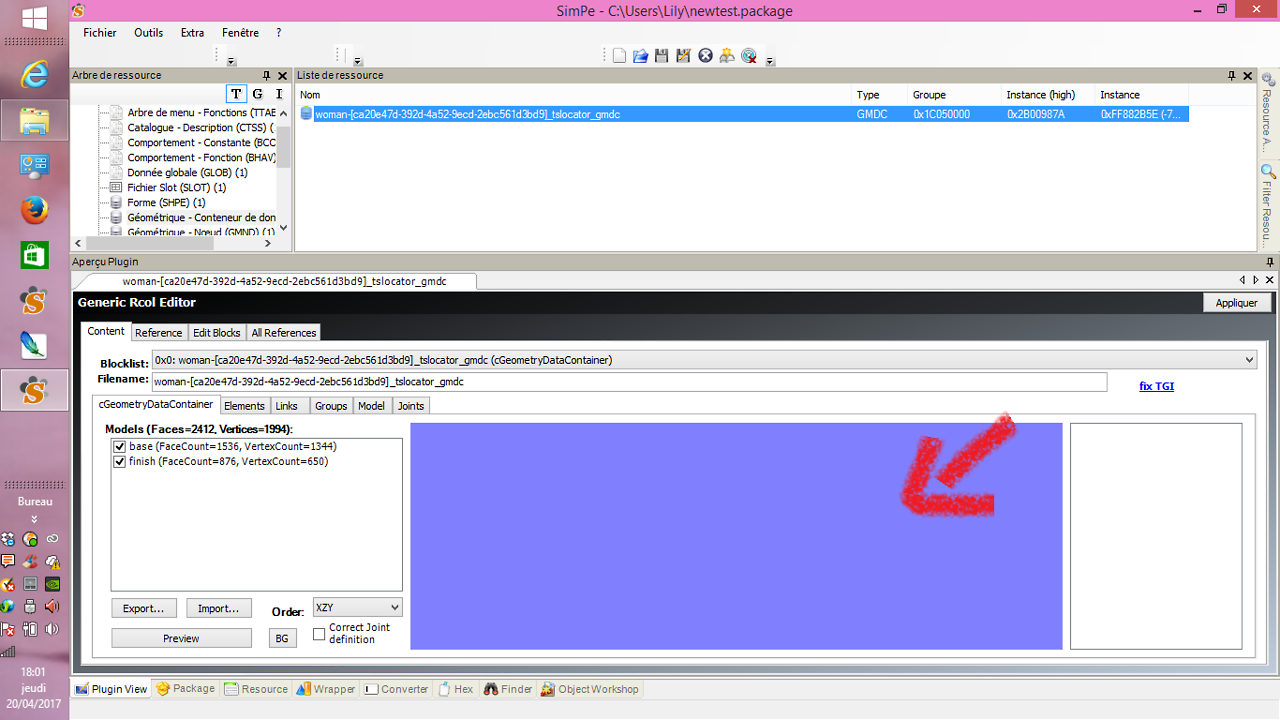
Task: Open the Object Workshop bottom tab
Action: point(589,689)
